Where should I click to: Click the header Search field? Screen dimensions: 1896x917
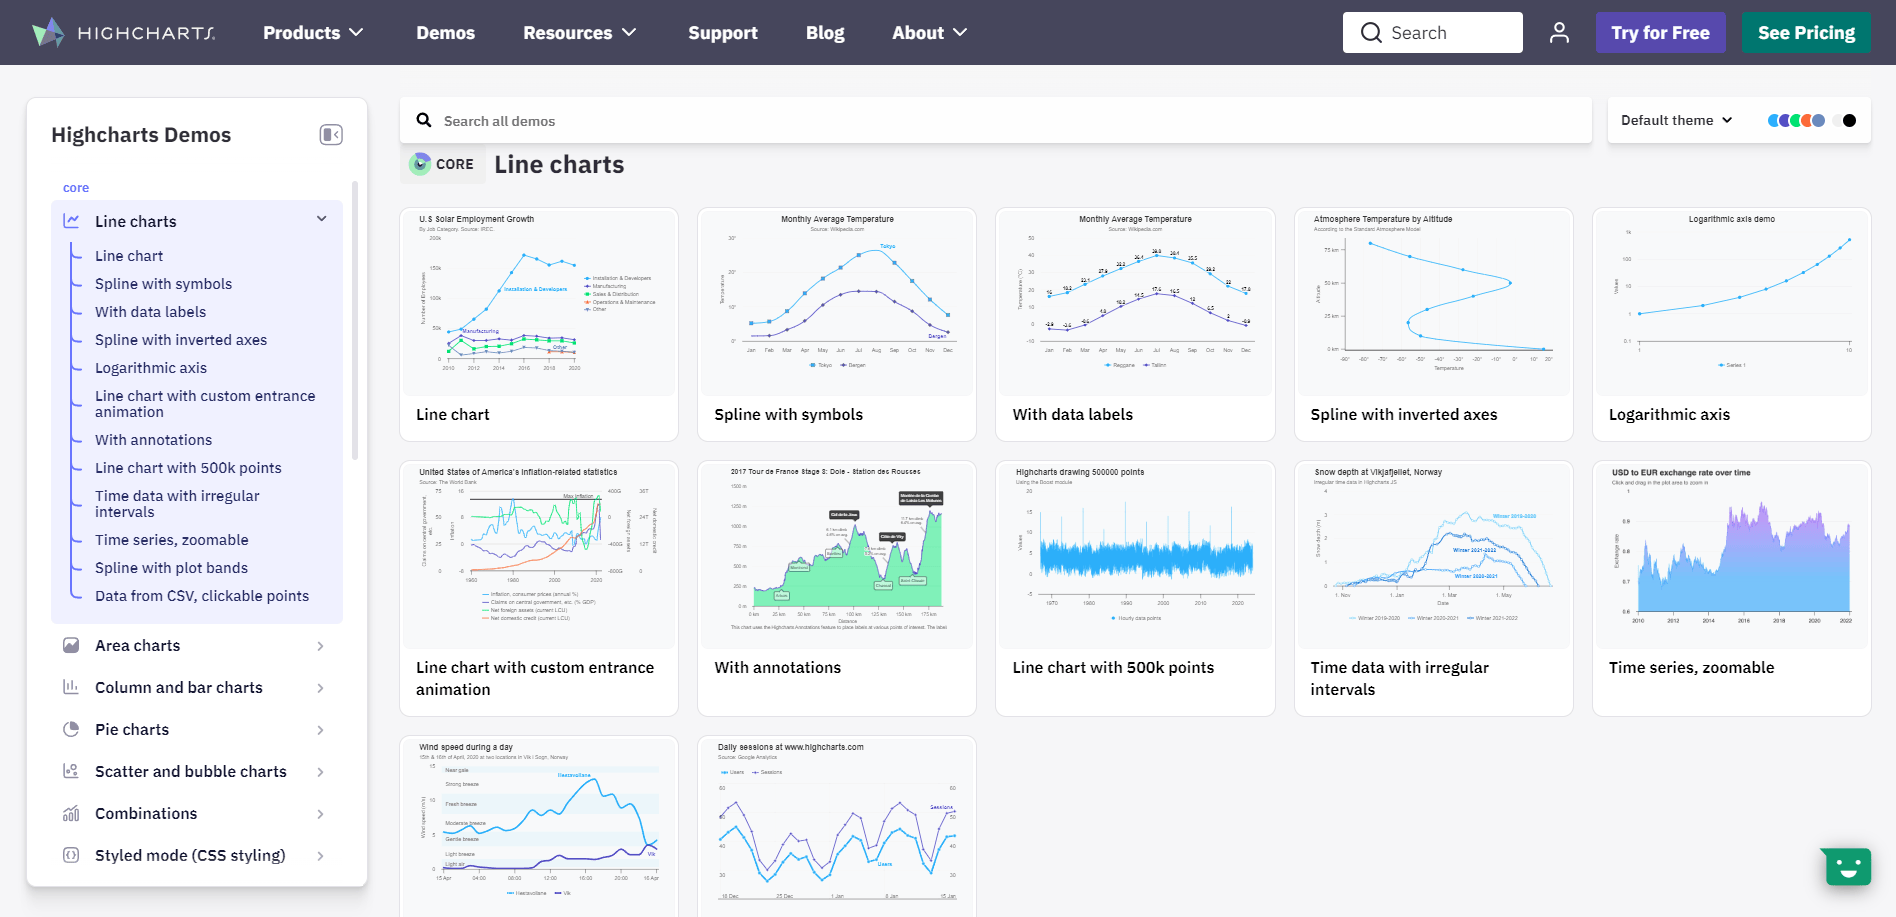[1432, 33]
